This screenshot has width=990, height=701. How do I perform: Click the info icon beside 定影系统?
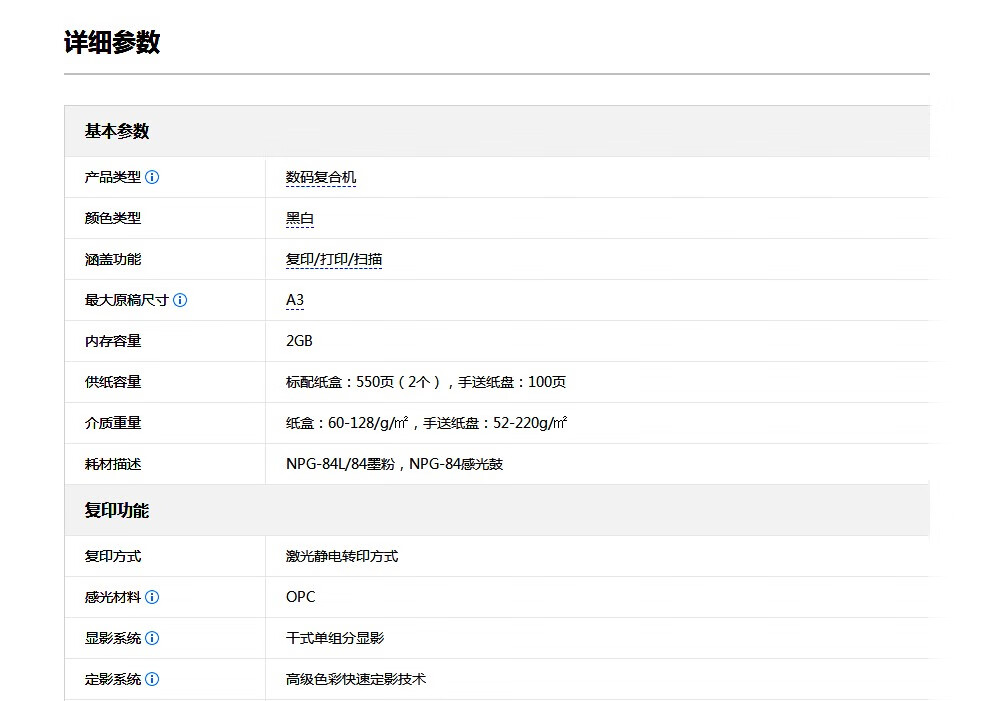coord(152,679)
